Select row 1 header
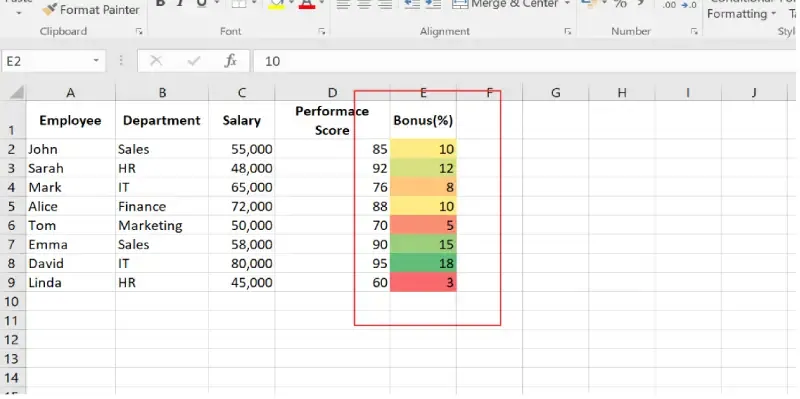Viewport: 800px width, 399px height. (x=13, y=120)
